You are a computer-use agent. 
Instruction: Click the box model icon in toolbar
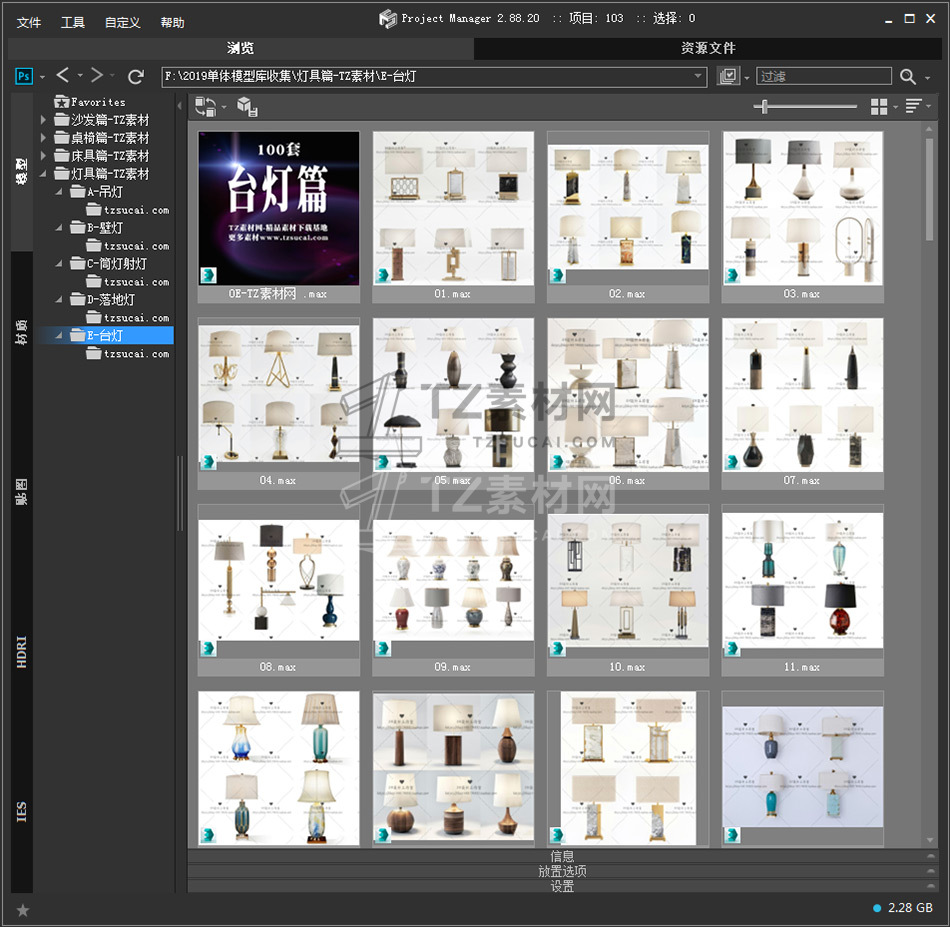(x=246, y=106)
